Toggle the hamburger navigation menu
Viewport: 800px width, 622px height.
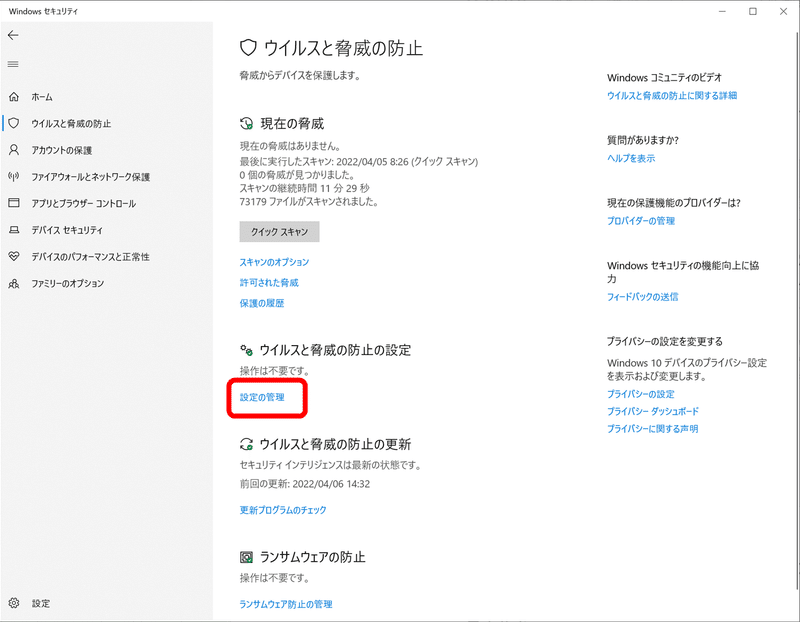[x=13, y=64]
